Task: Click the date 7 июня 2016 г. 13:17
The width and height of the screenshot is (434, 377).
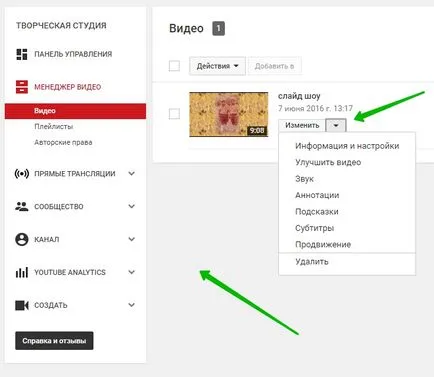Action: pos(315,108)
